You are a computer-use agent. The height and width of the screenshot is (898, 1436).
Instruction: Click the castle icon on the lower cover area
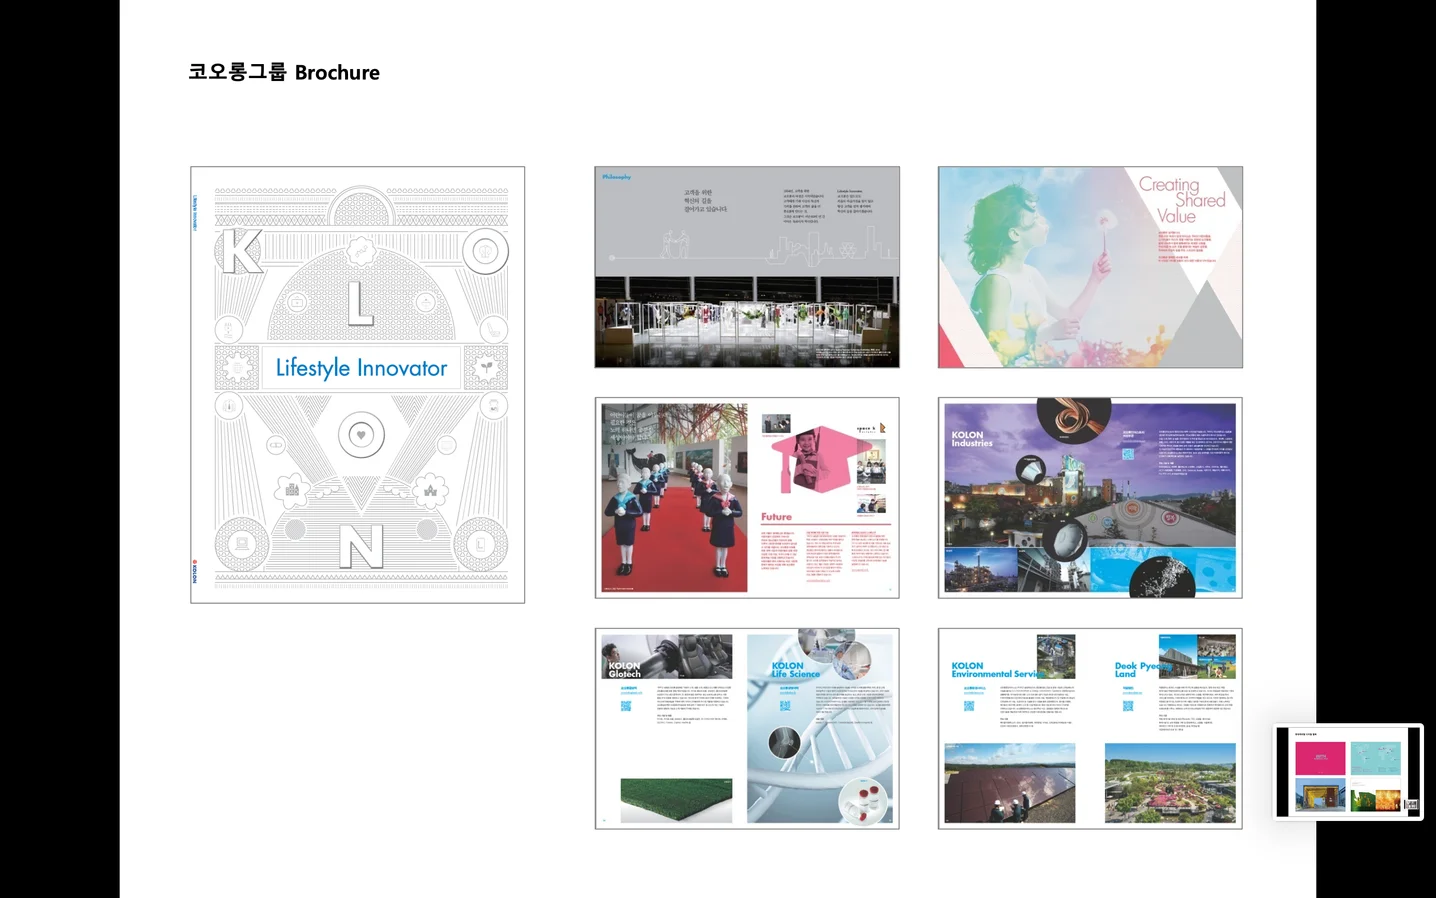(429, 488)
